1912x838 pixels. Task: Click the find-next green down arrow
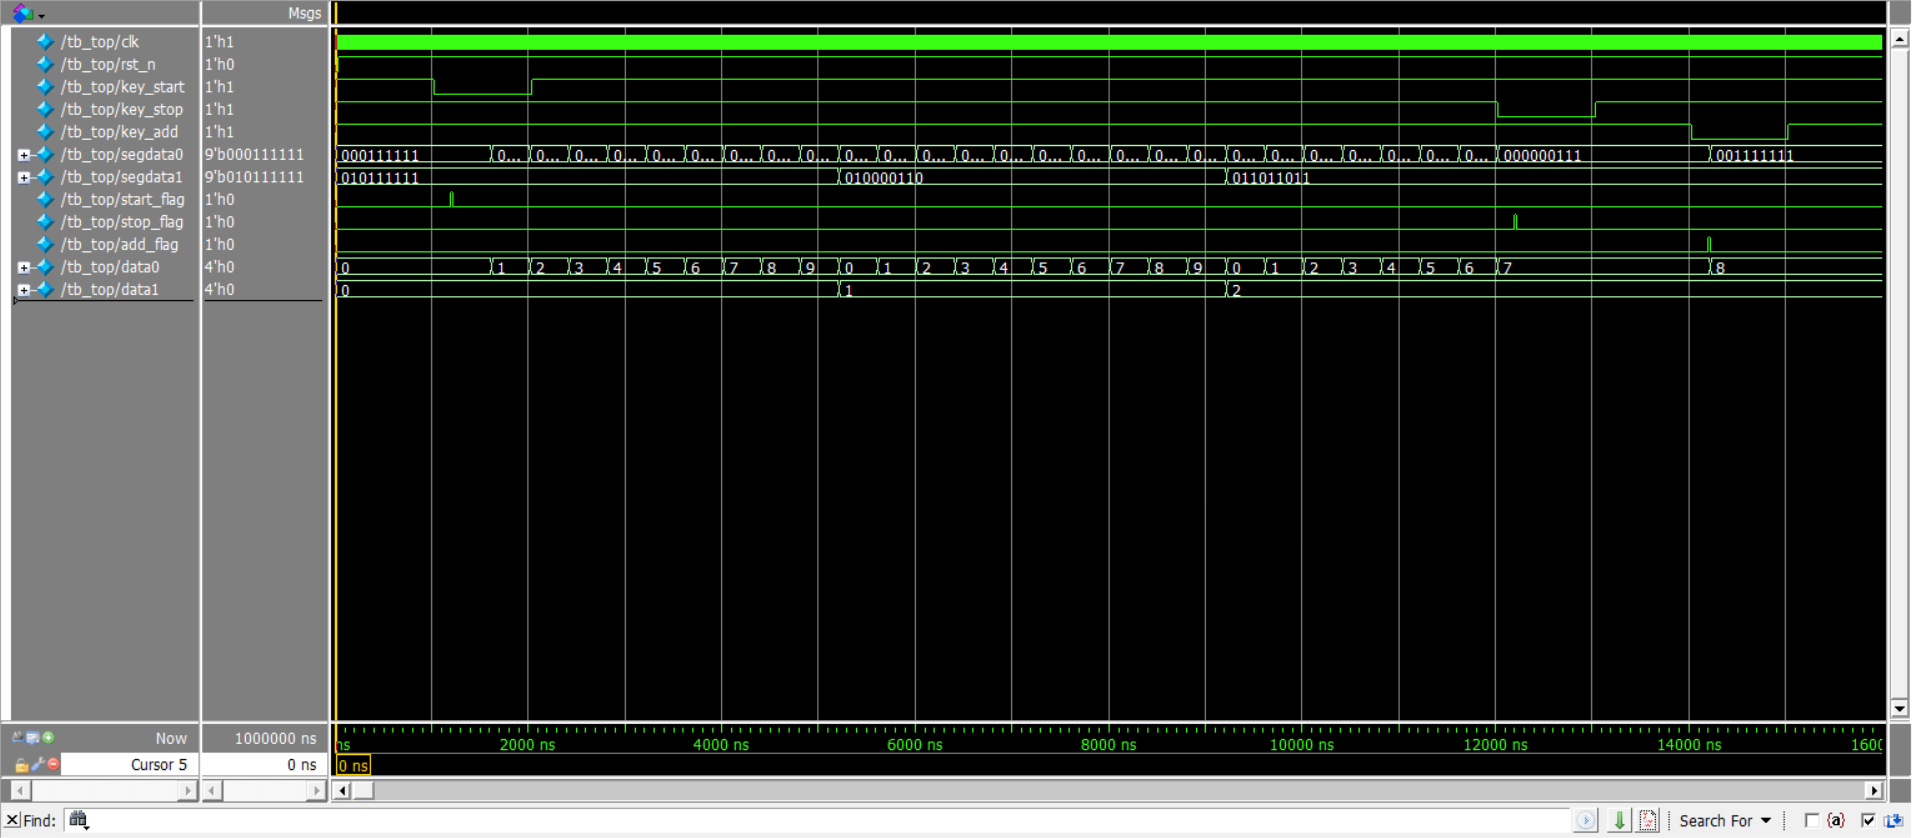[x=1619, y=820]
